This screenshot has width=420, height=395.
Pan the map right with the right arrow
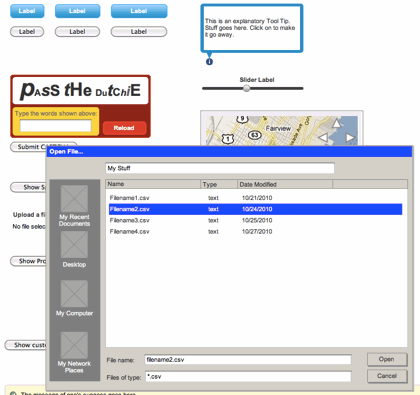[350, 137]
